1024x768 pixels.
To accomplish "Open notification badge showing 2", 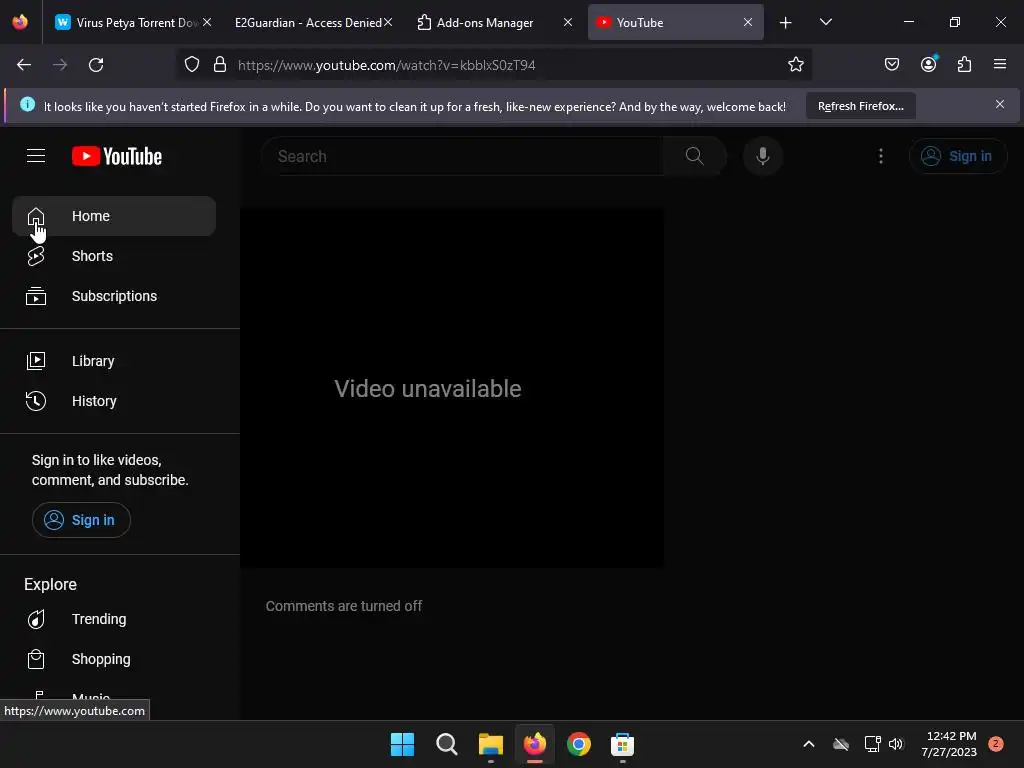I will tap(996, 744).
